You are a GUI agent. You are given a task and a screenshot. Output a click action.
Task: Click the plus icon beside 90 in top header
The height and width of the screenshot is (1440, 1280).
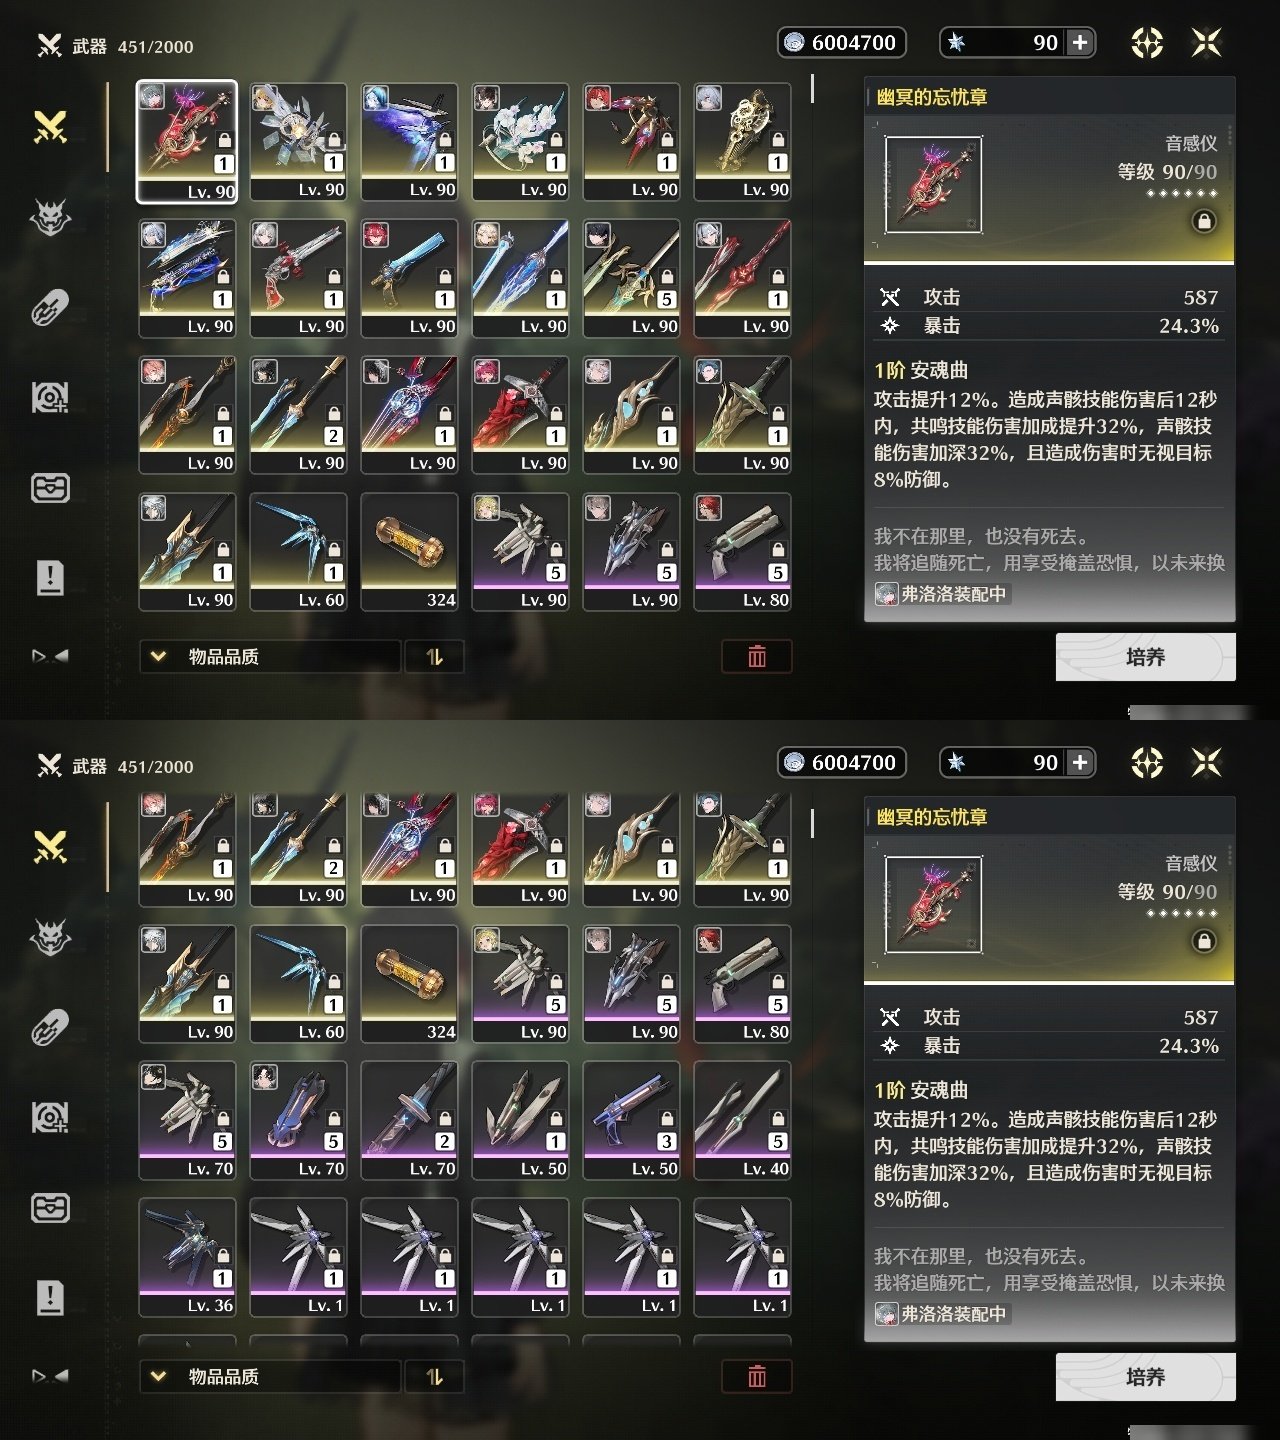click(1080, 42)
